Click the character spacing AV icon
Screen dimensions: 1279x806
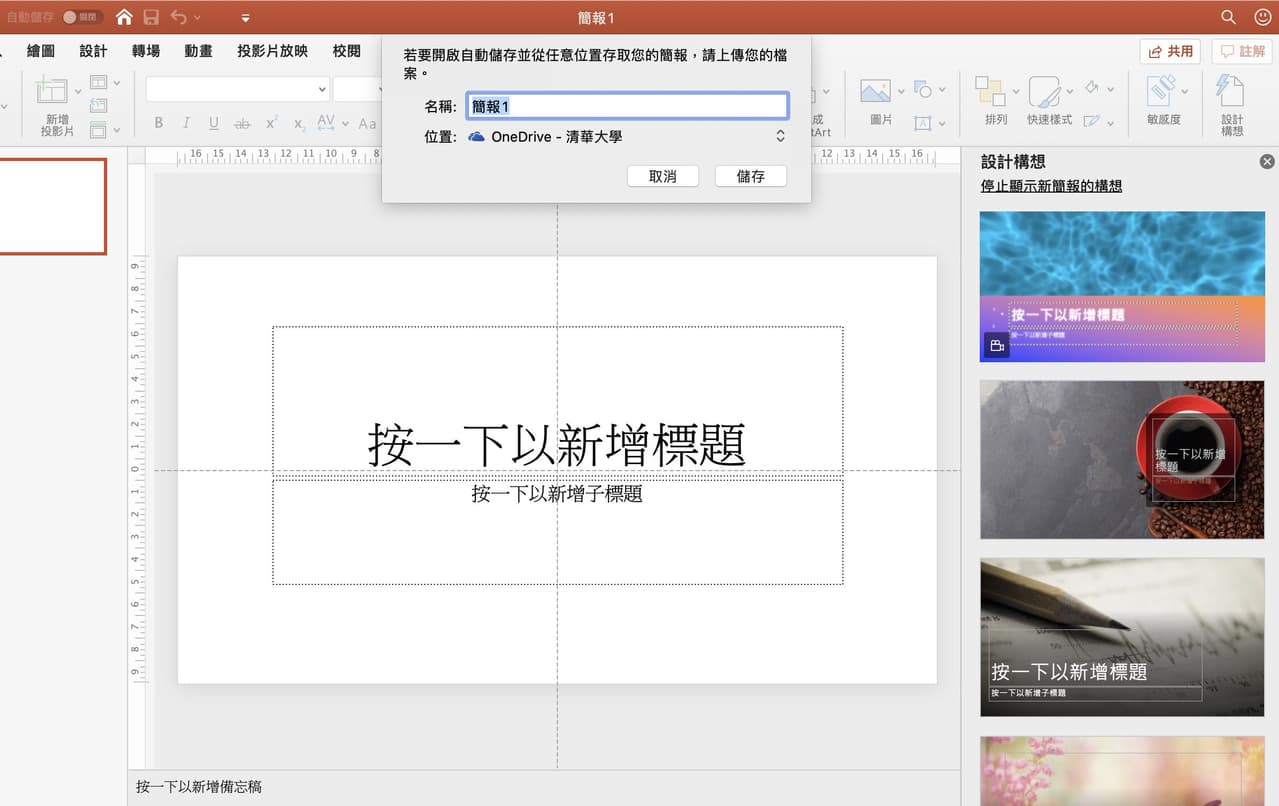(x=326, y=122)
